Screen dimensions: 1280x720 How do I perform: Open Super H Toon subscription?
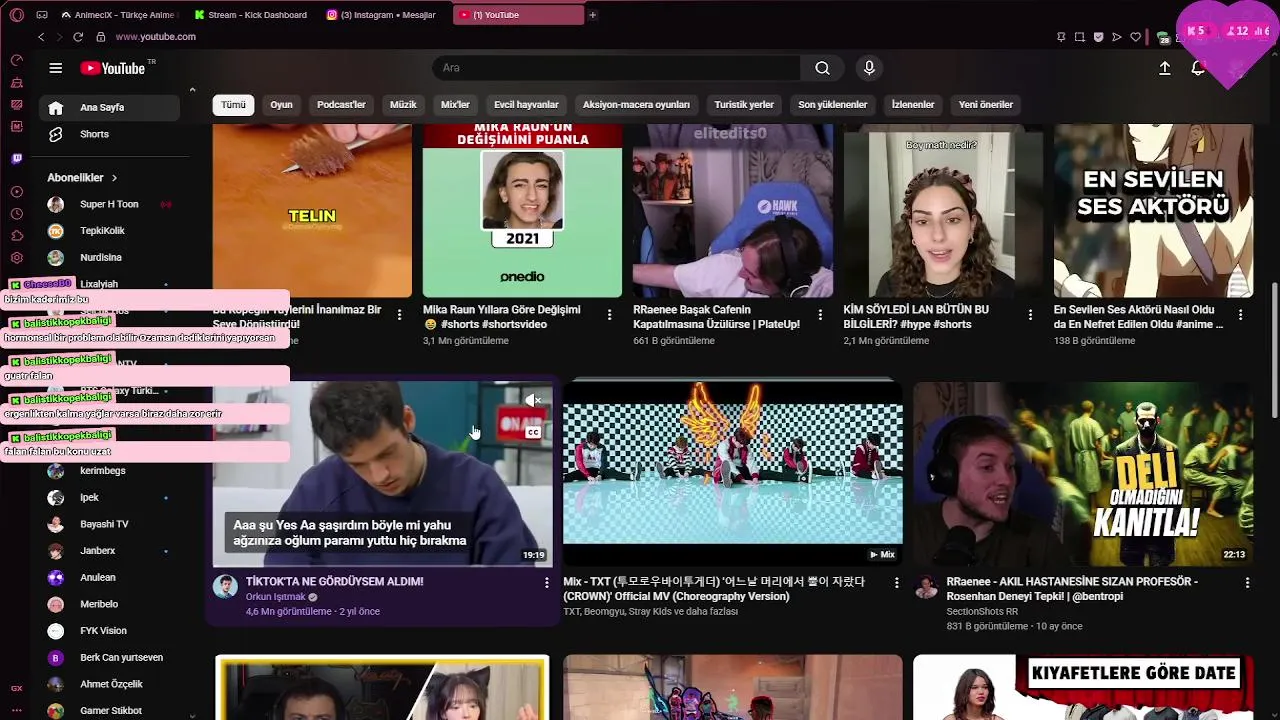(110, 204)
